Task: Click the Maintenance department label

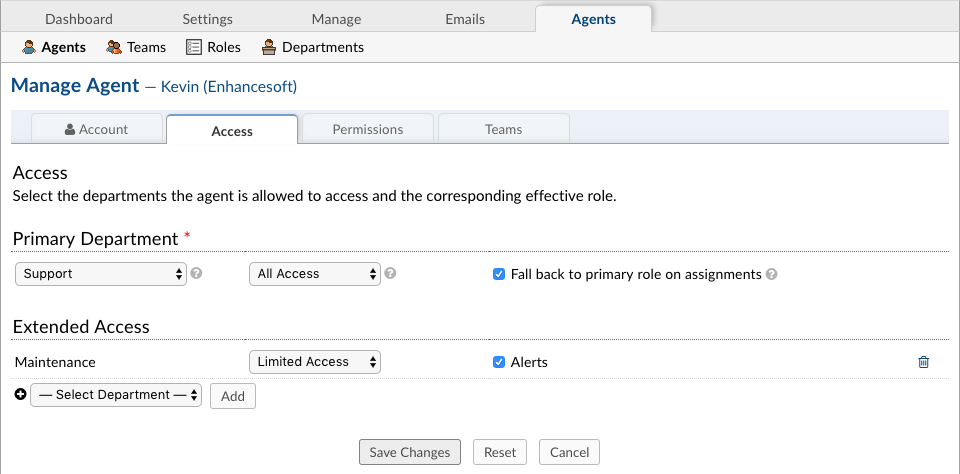Action: [x=55, y=362]
